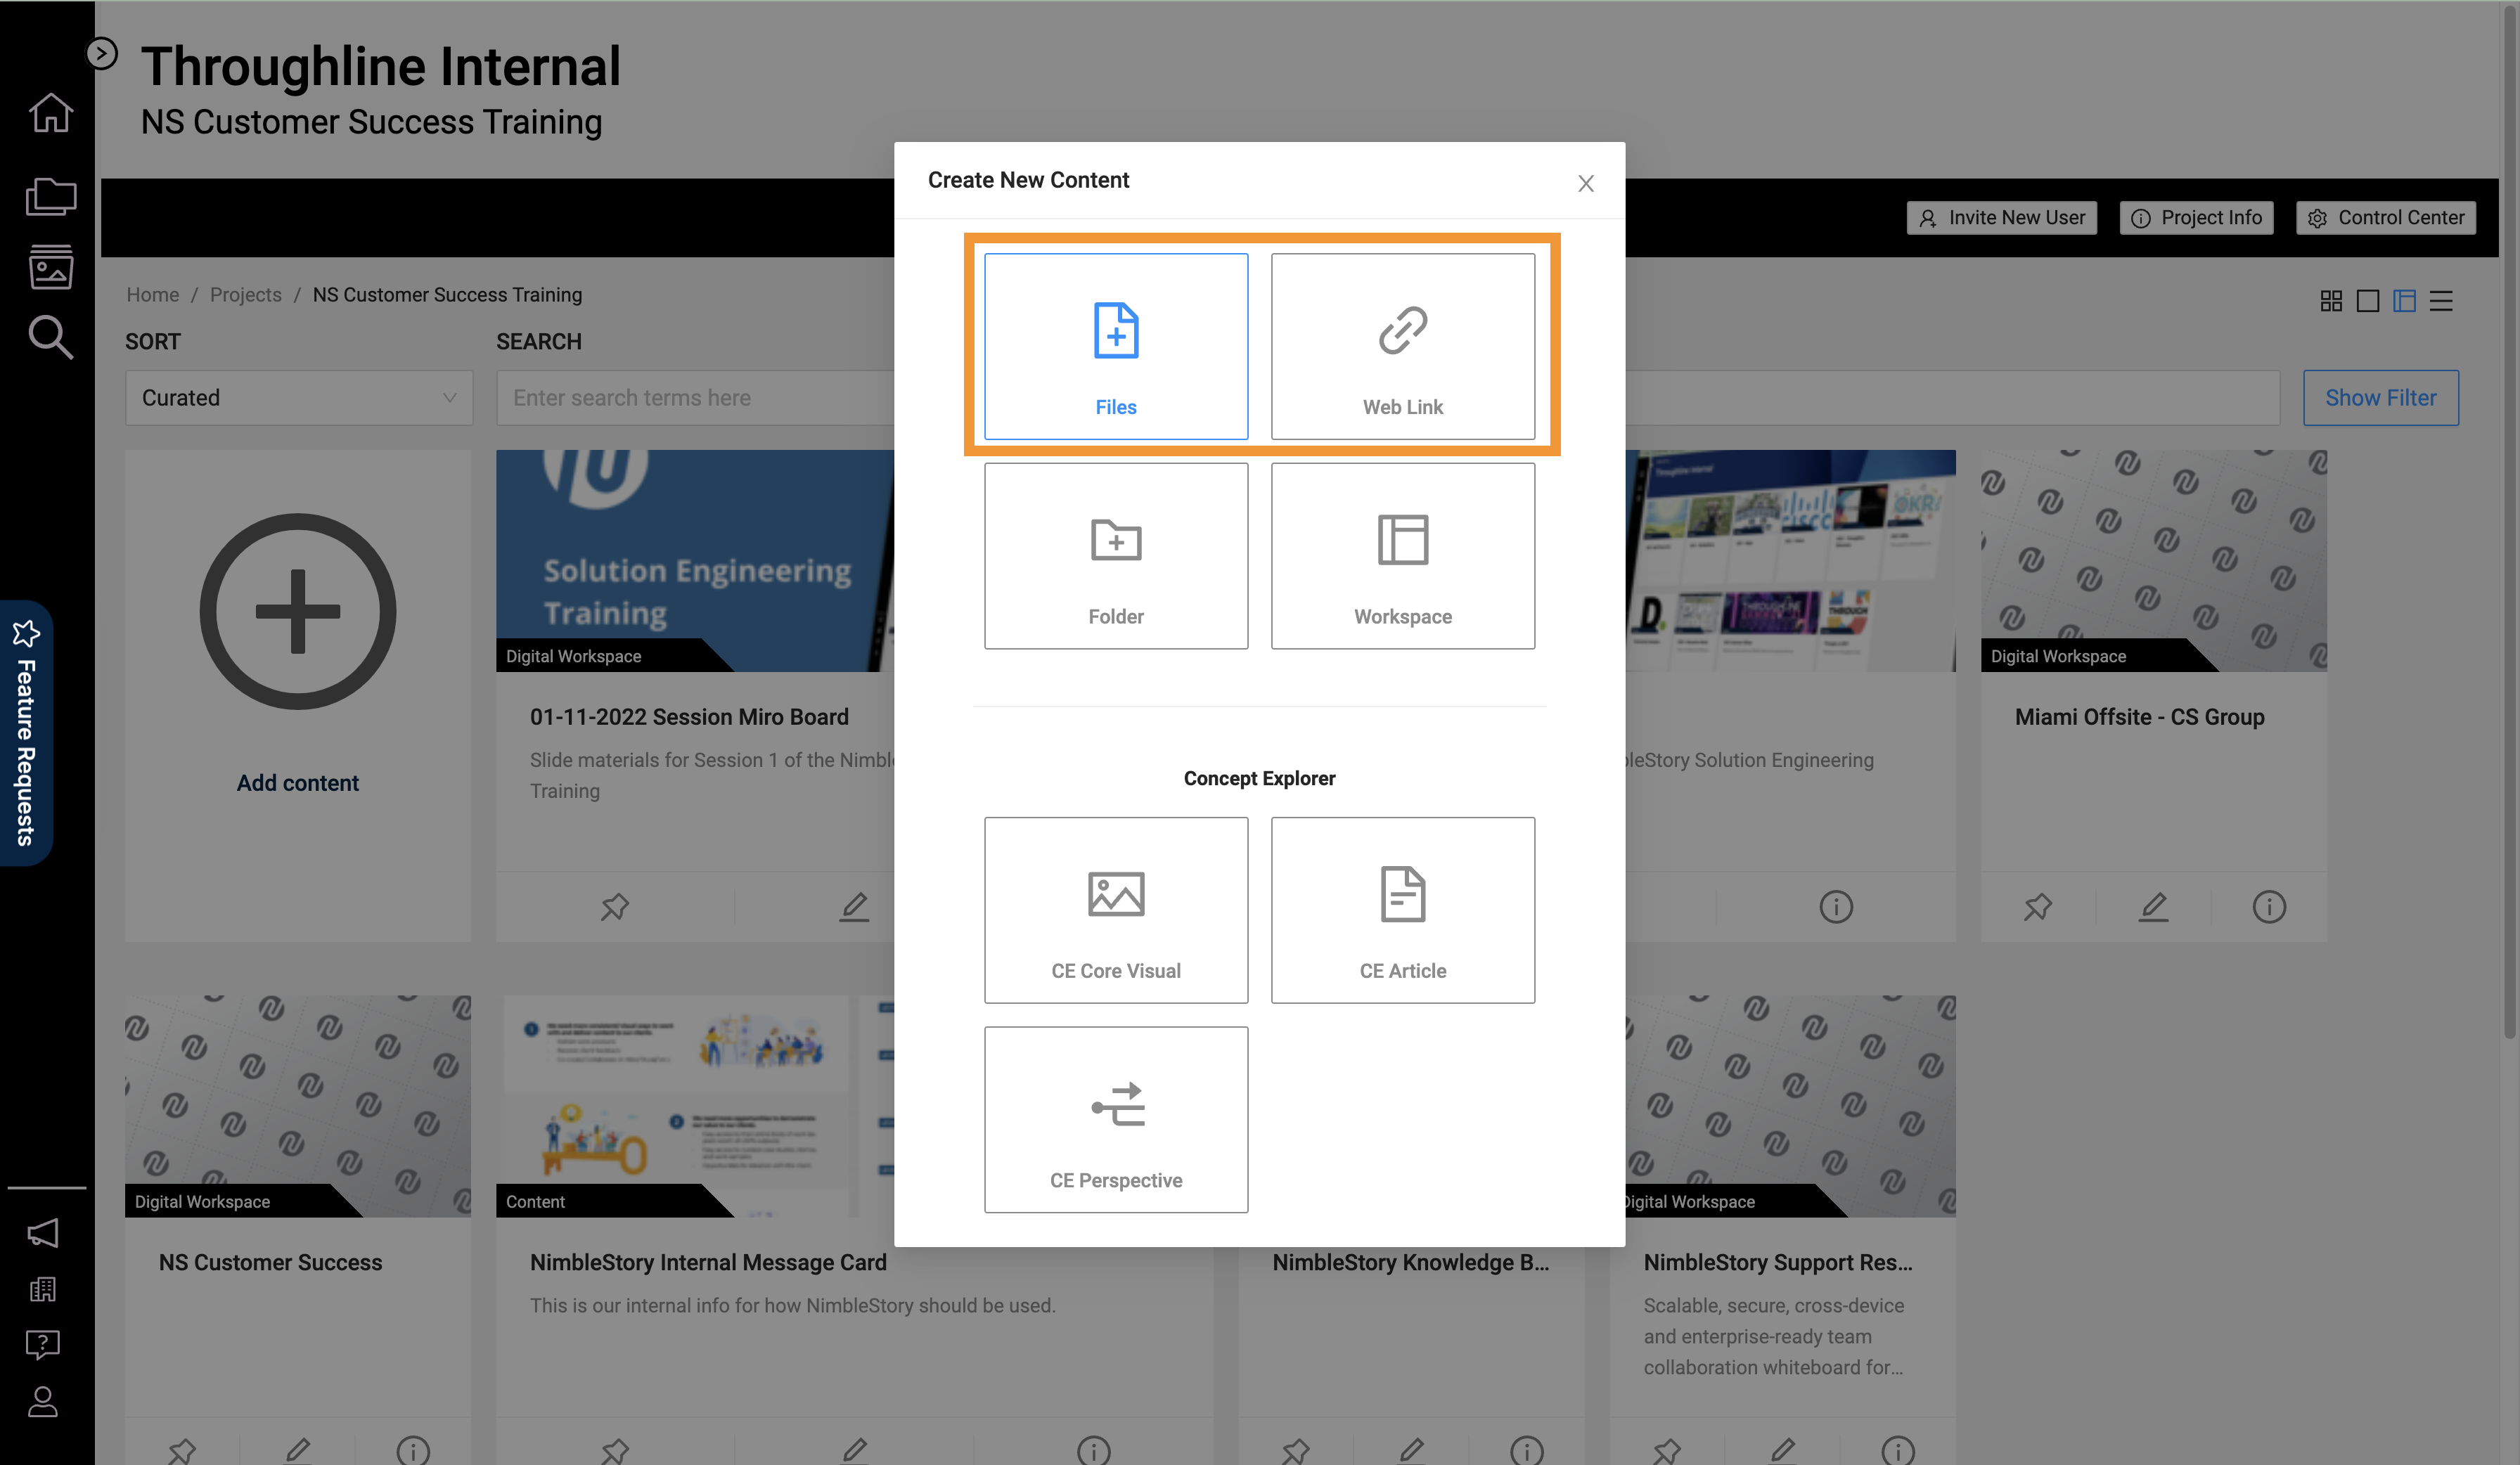Image resolution: width=2520 pixels, height=1465 pixels.
Task: Select the CE Article option
Action: point(1402,910)
